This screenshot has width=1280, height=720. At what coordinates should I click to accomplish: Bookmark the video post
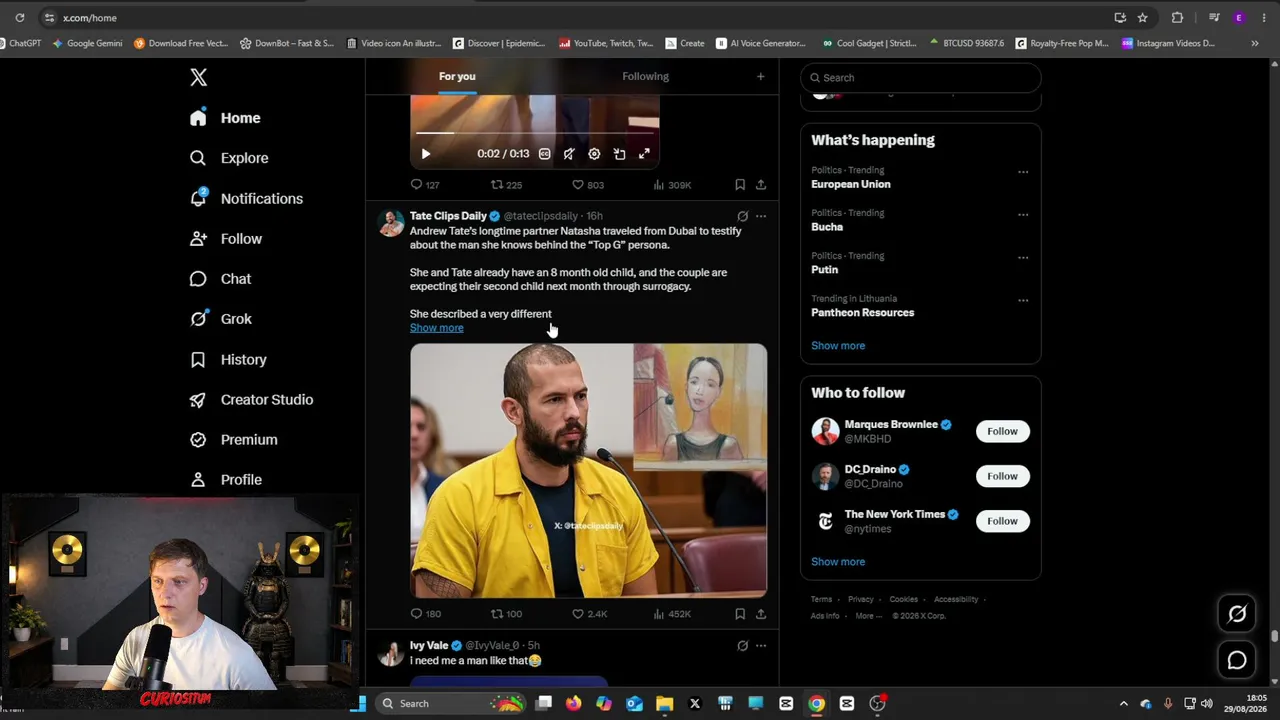(x=740, y=185)
